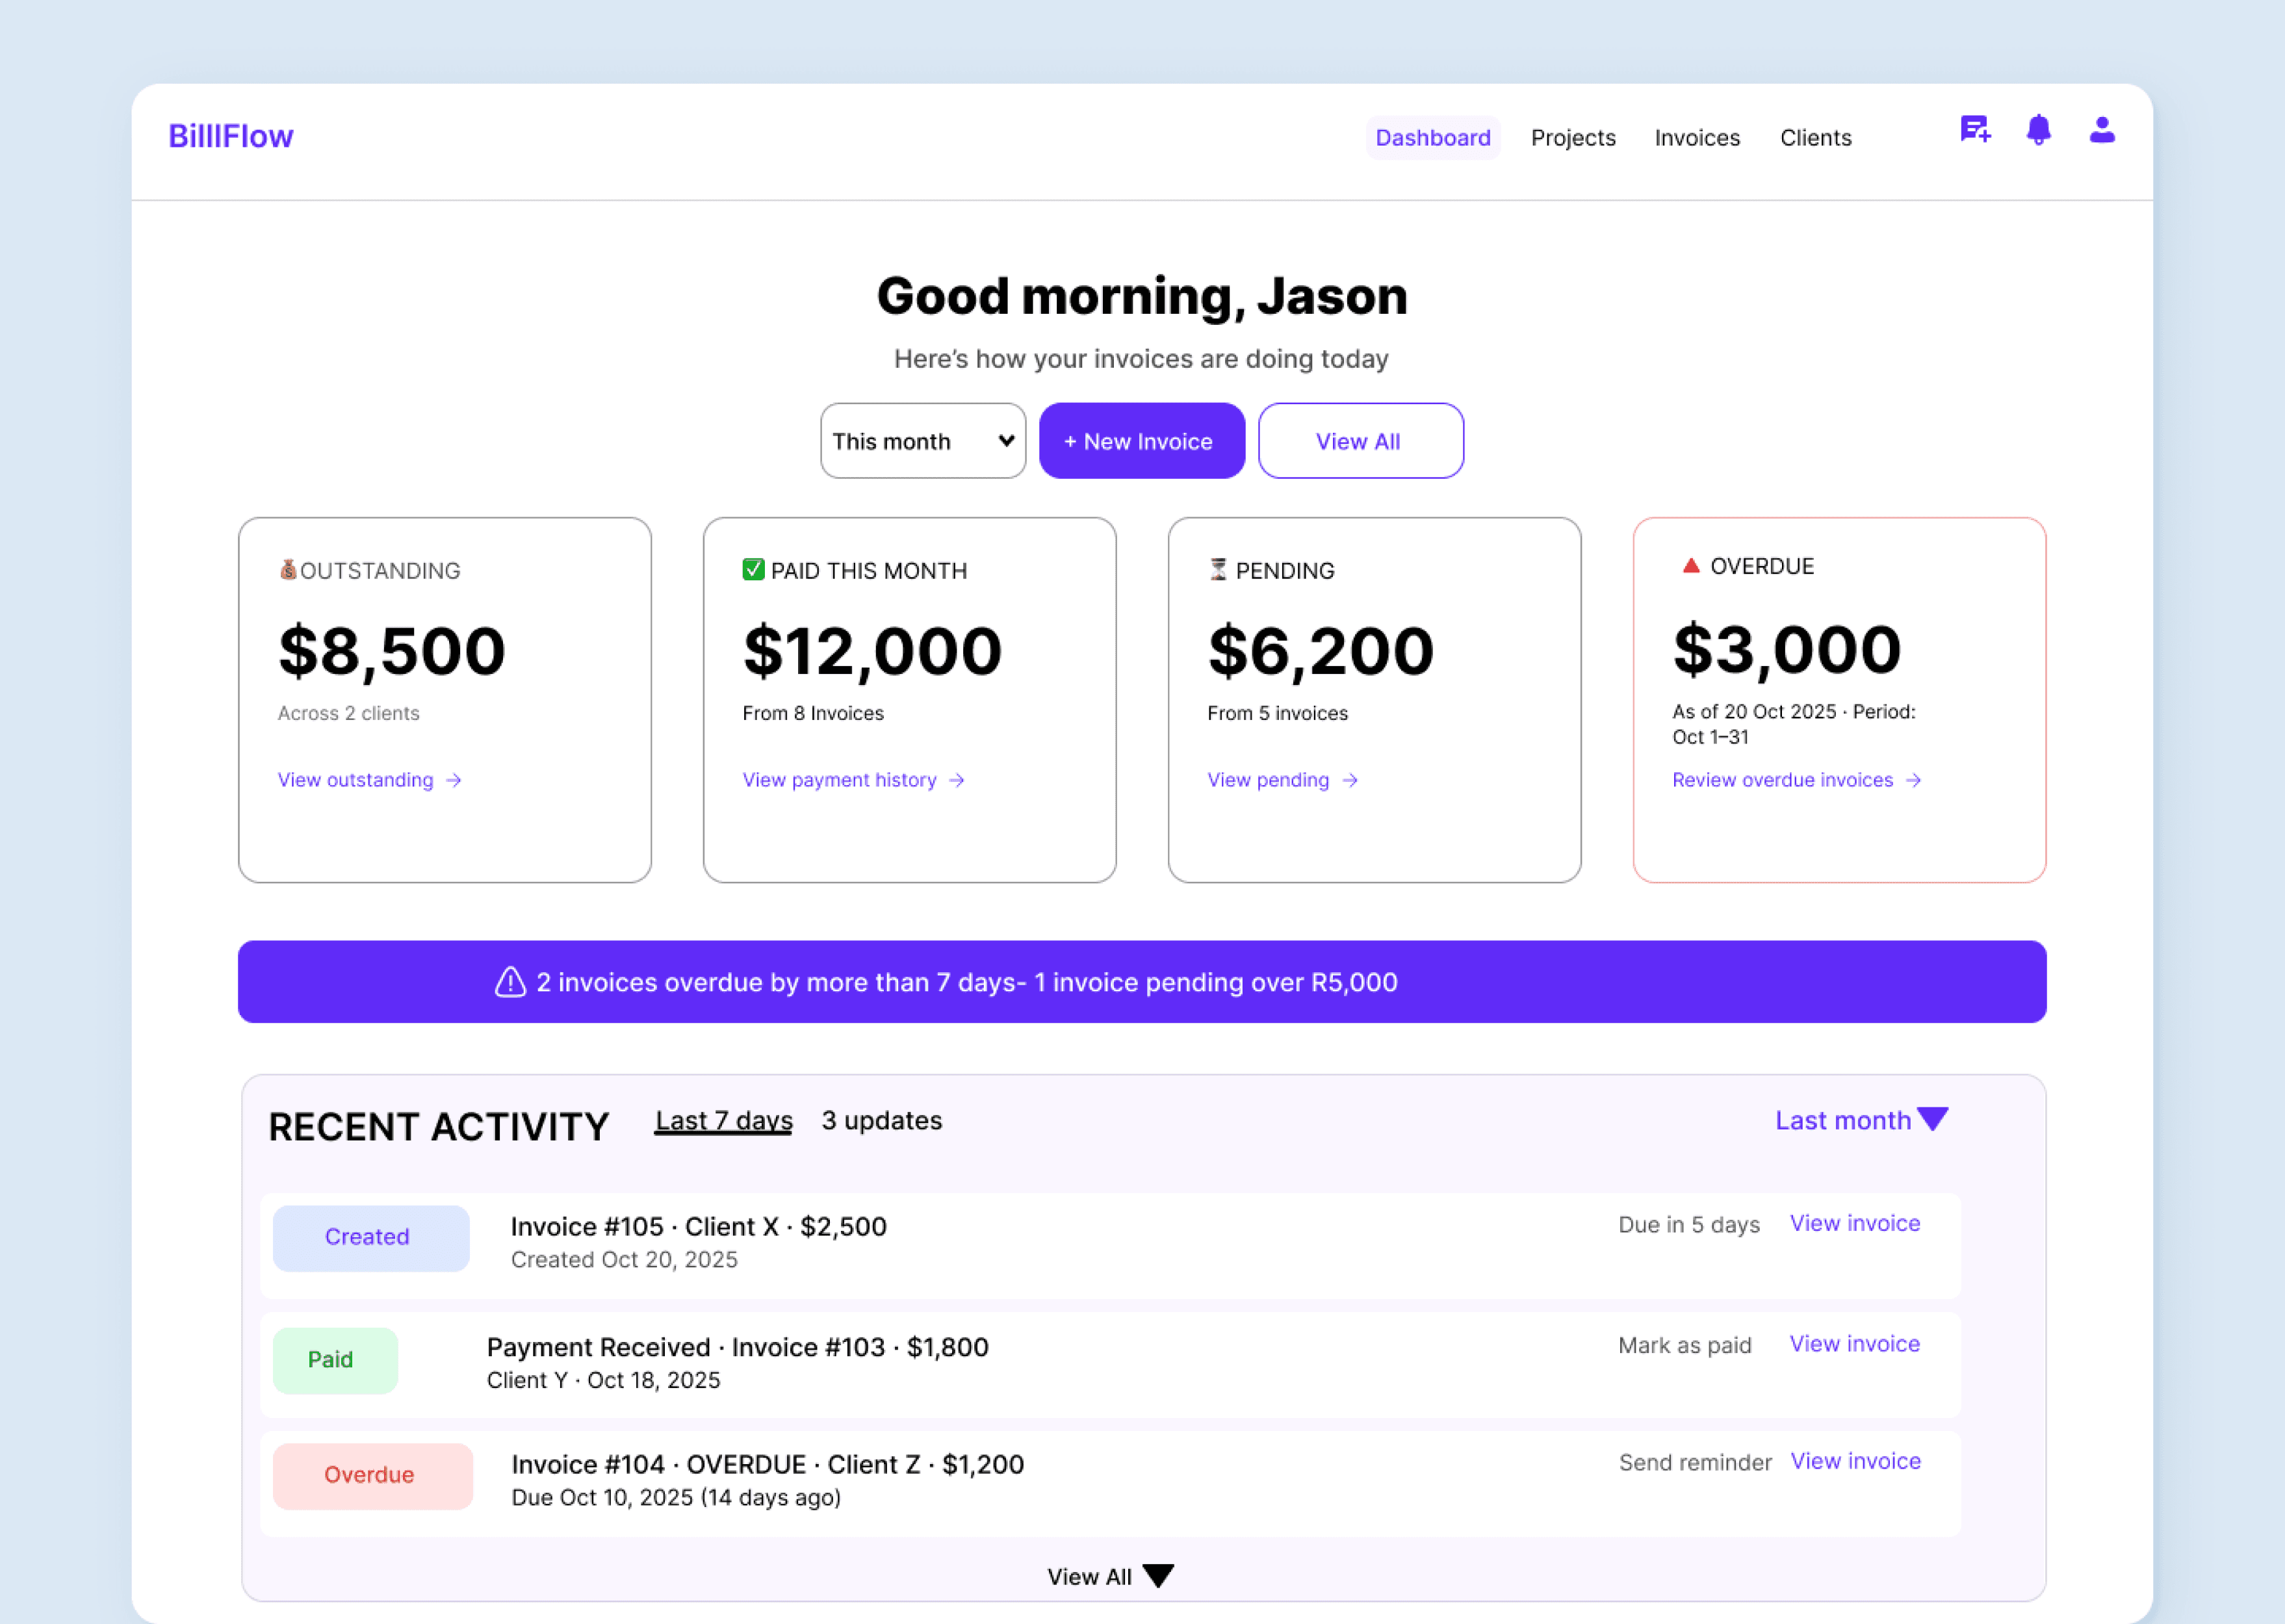Expand the Last month filter dropdown
This screenshot has width=2285, height=1624.
tap(1861, 1120)
